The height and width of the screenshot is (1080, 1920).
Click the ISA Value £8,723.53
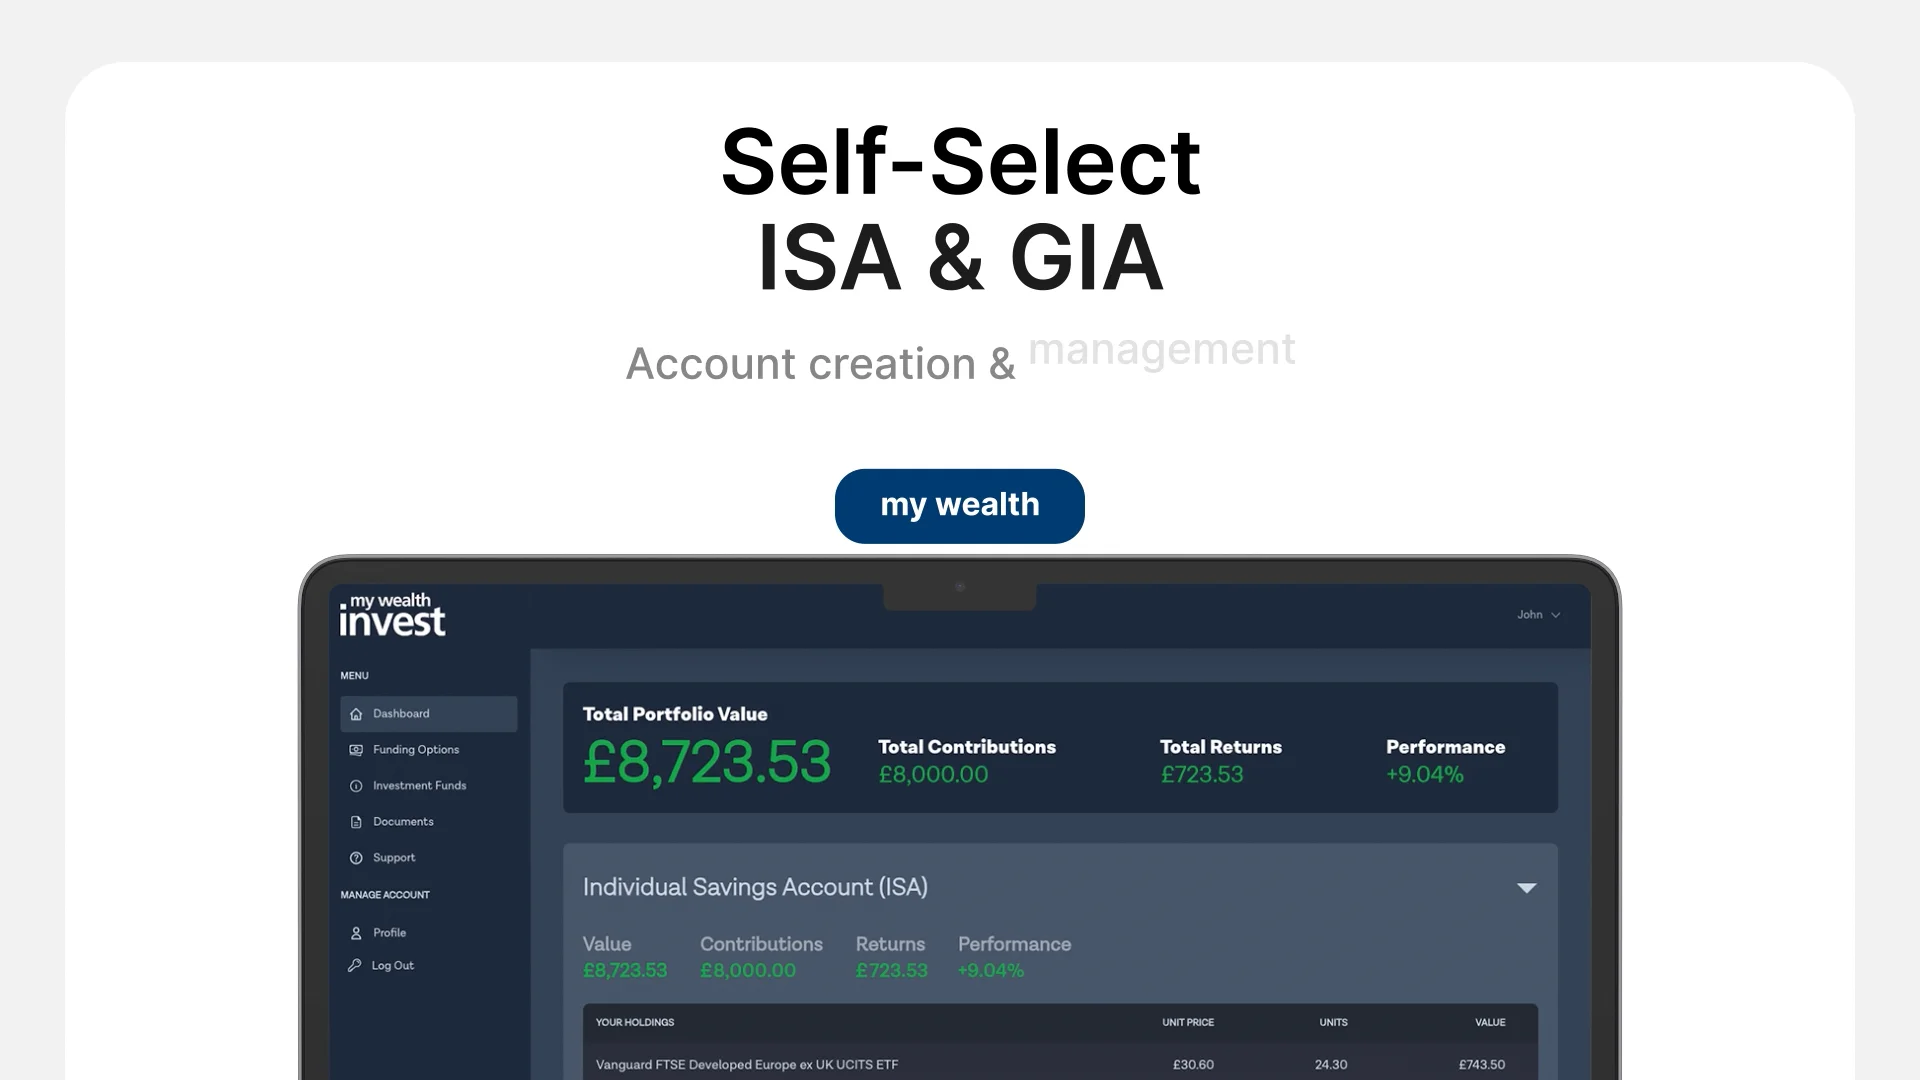coord(625,971)
